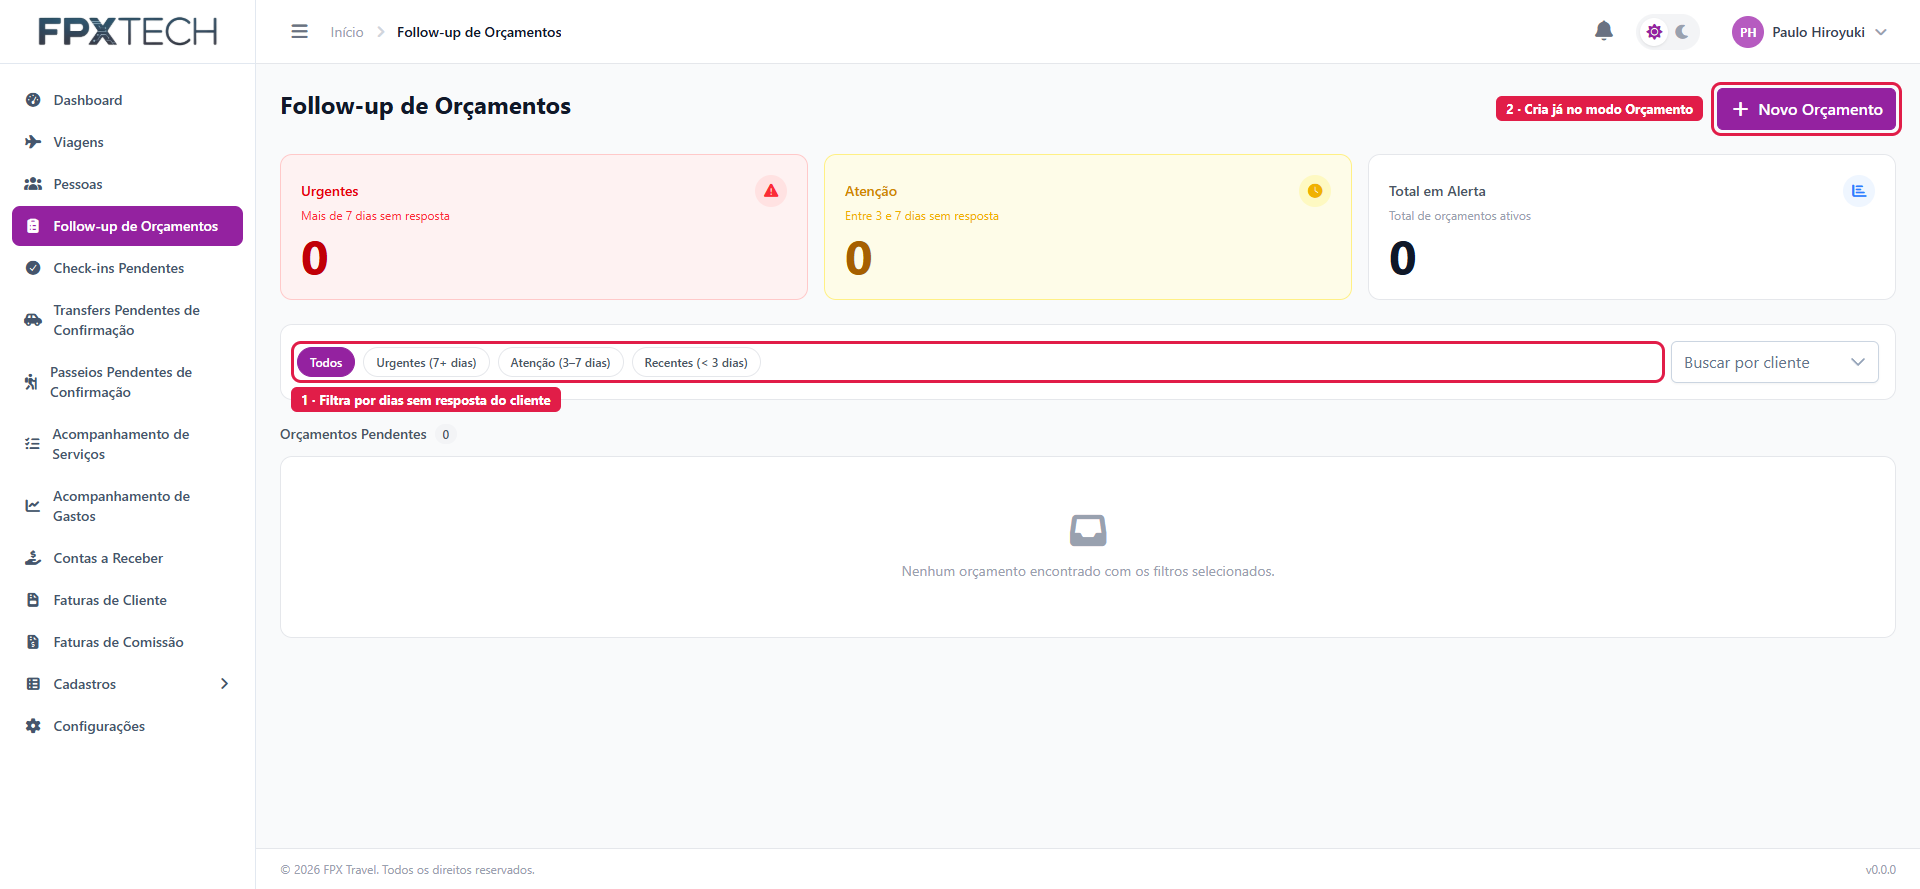
Task: Click the Faturas de Cliente document icon
Action: (33, 600)
